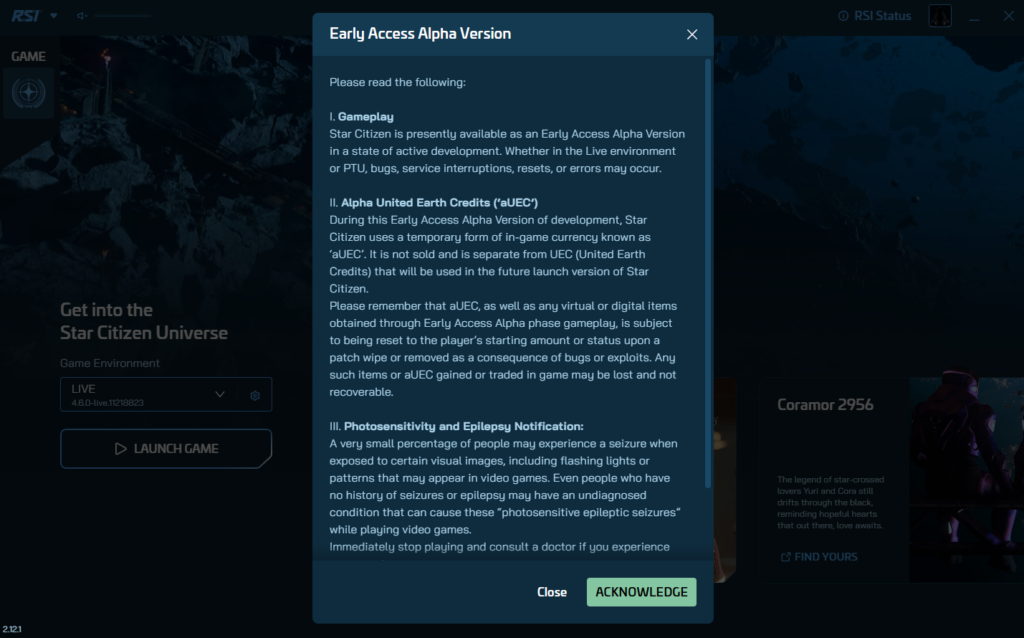The height and width of the screenshot is (638, 1024).
Task: Open the LIVE game environment dropdown
Action: (140, 394)
